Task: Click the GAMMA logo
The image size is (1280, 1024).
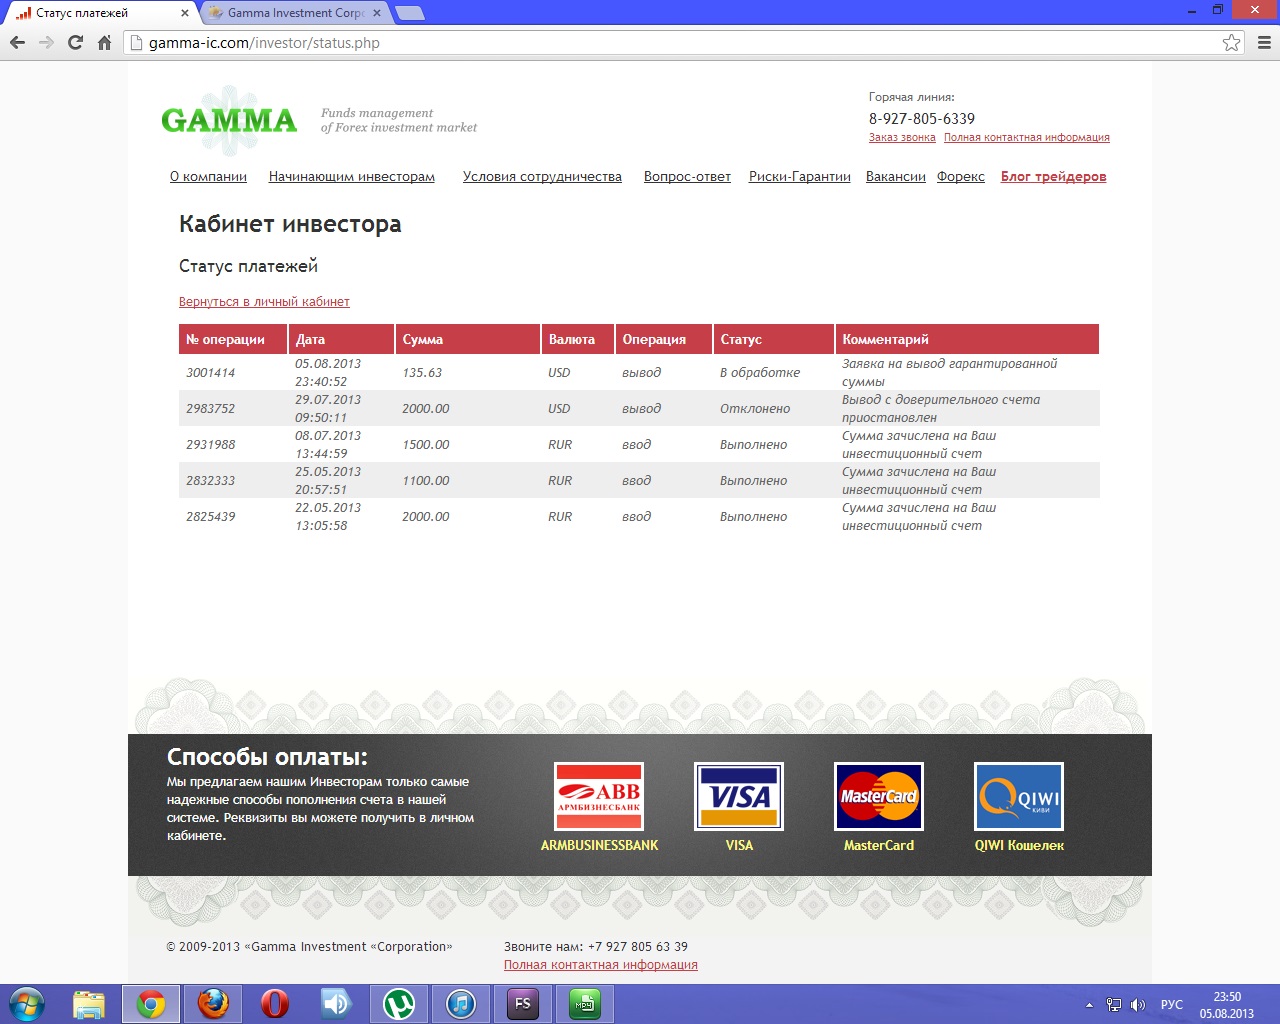Action: 229,120
